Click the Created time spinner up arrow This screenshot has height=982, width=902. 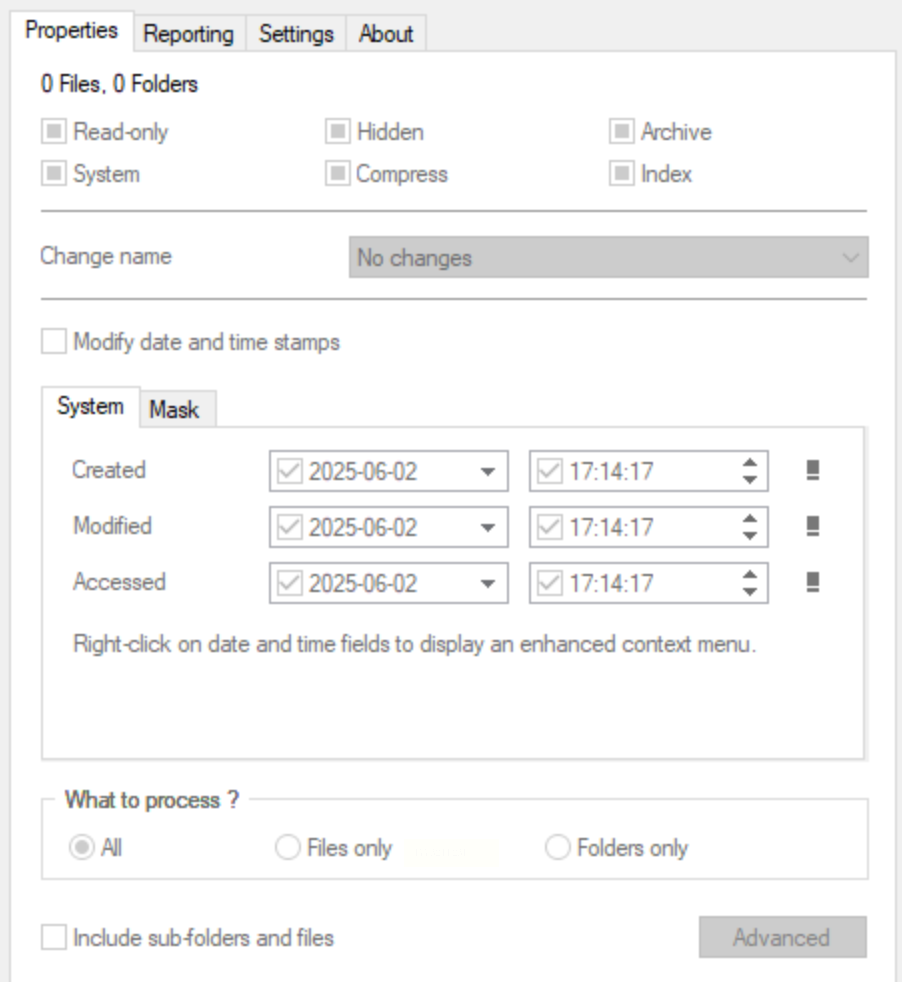coord(750,463)
